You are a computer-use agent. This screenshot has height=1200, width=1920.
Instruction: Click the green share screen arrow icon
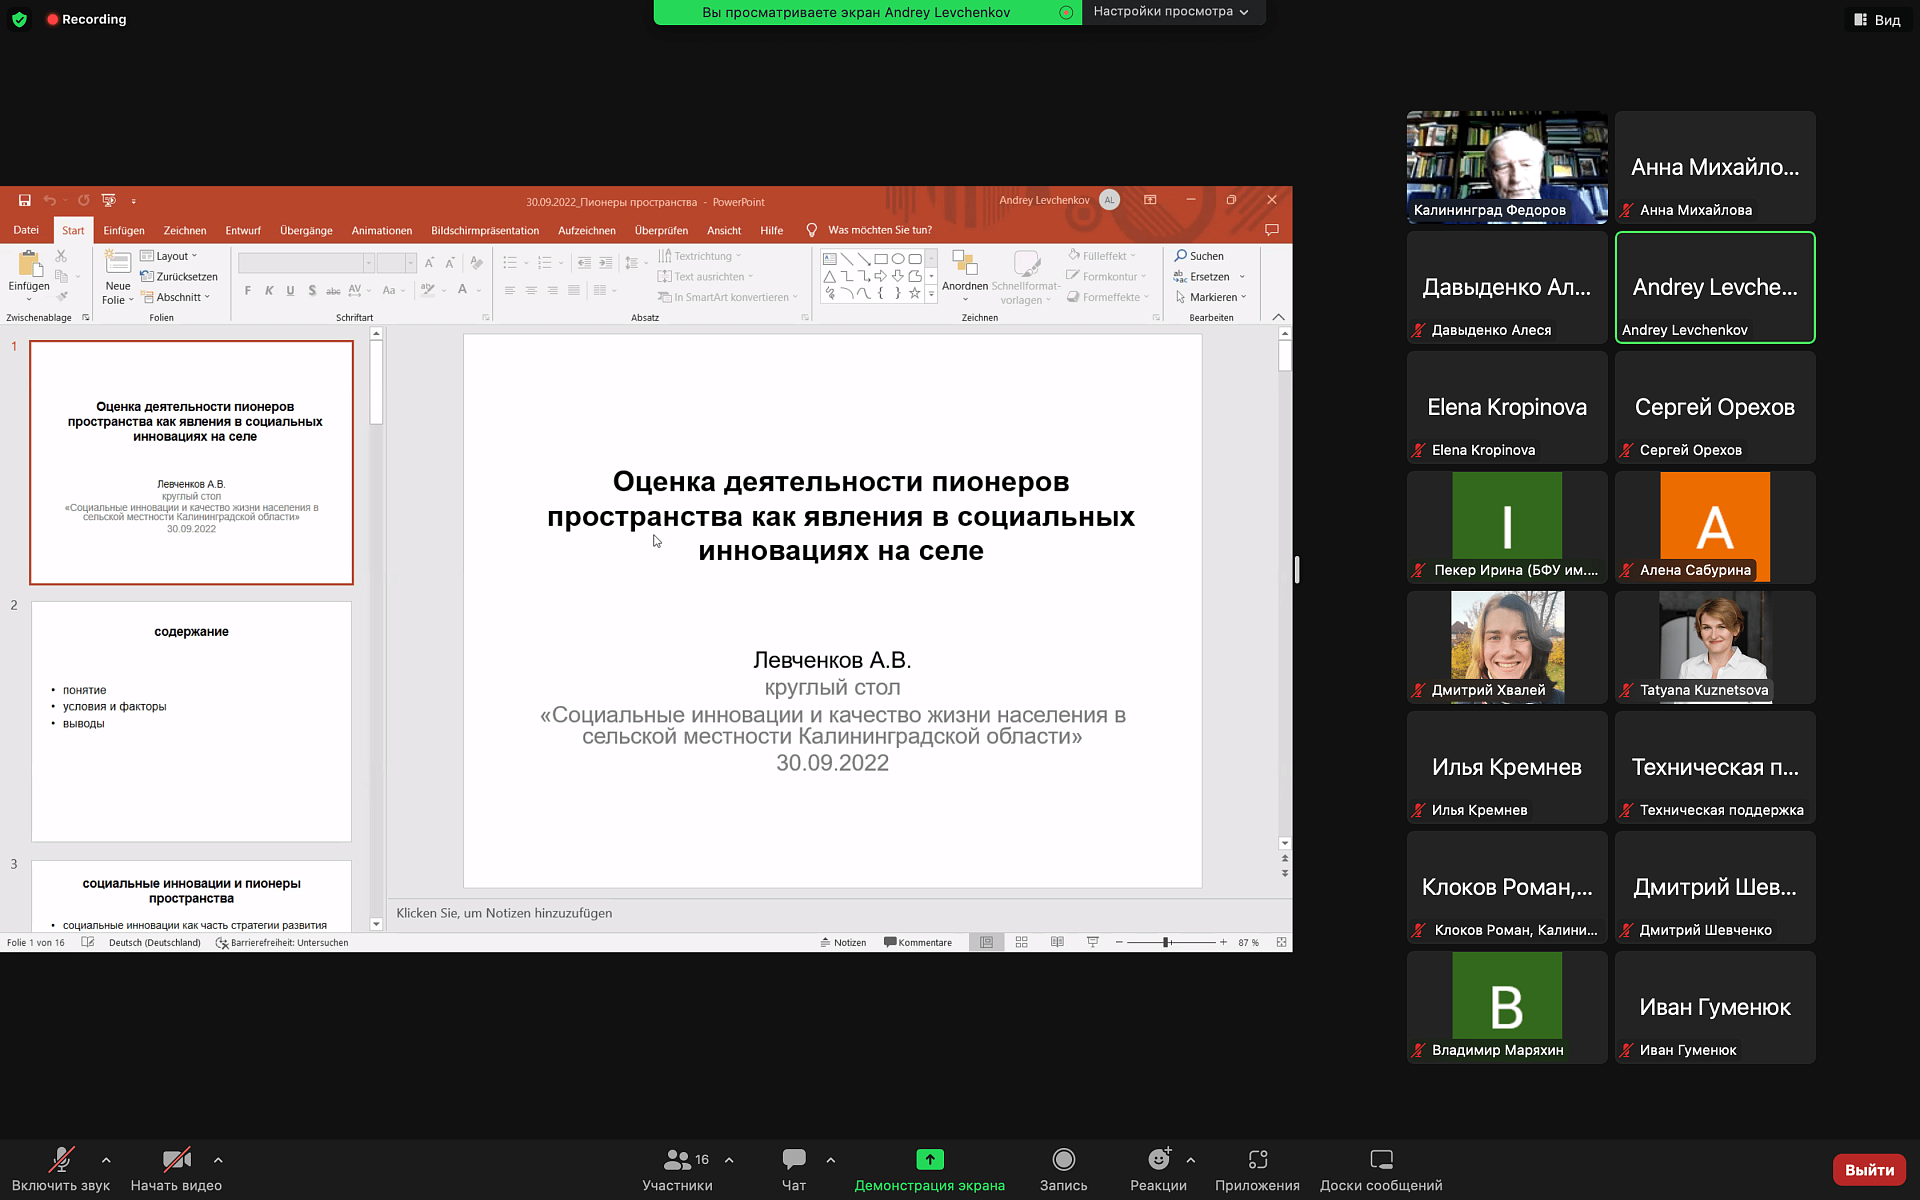click(x=930, y=1159)
